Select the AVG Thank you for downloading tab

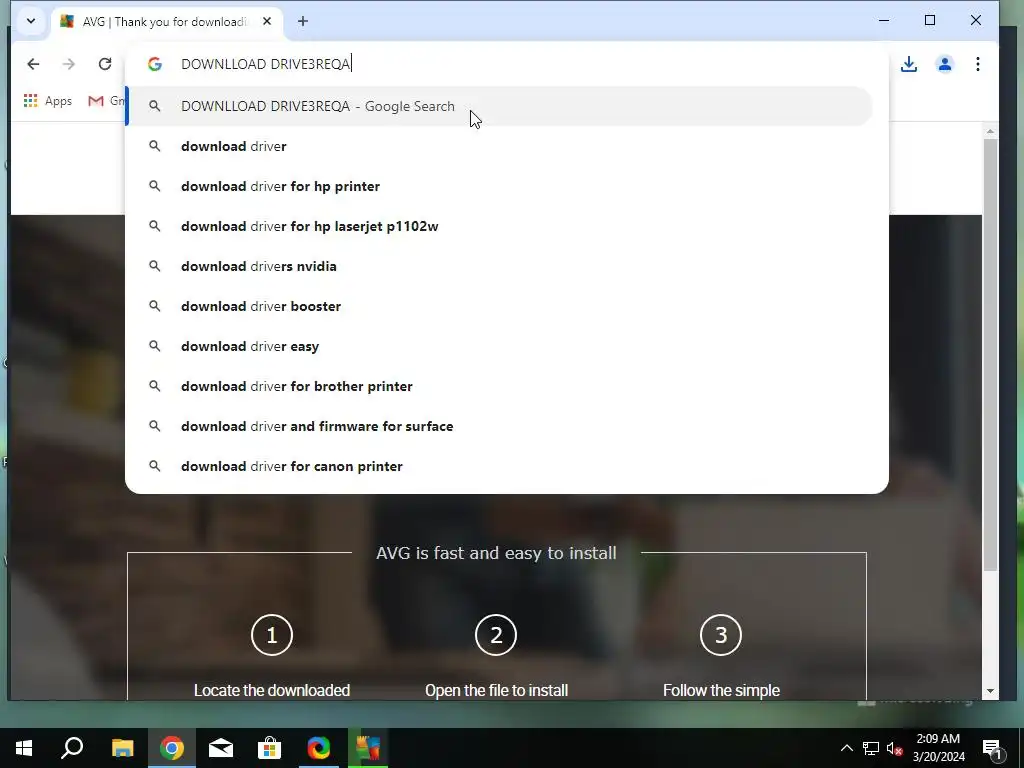pos(167,22)
